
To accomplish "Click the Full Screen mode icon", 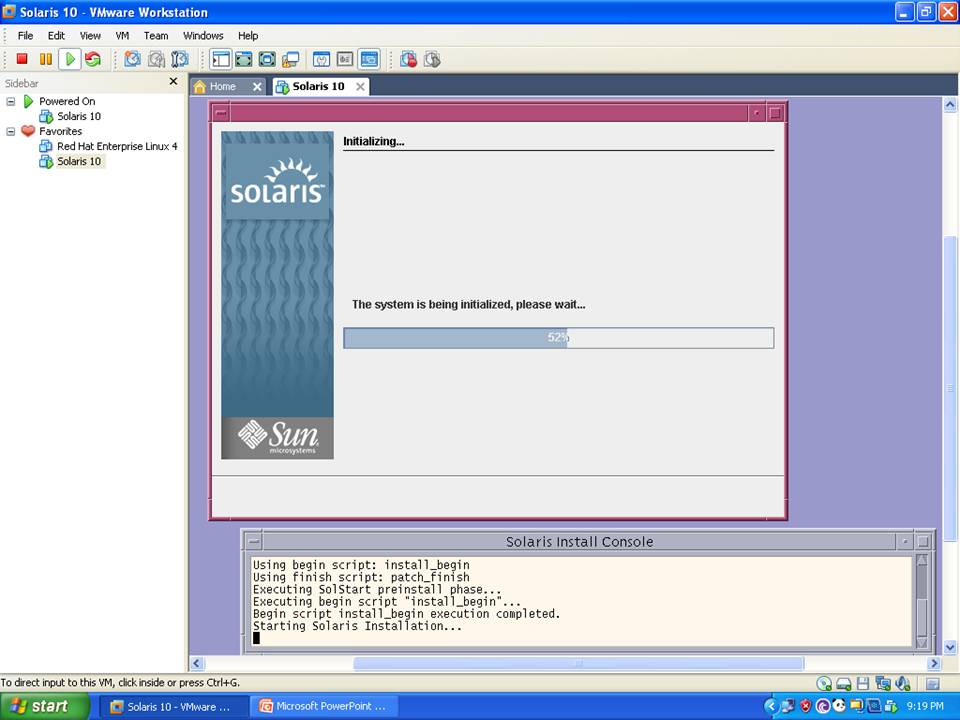I will (x=267, y=59).
